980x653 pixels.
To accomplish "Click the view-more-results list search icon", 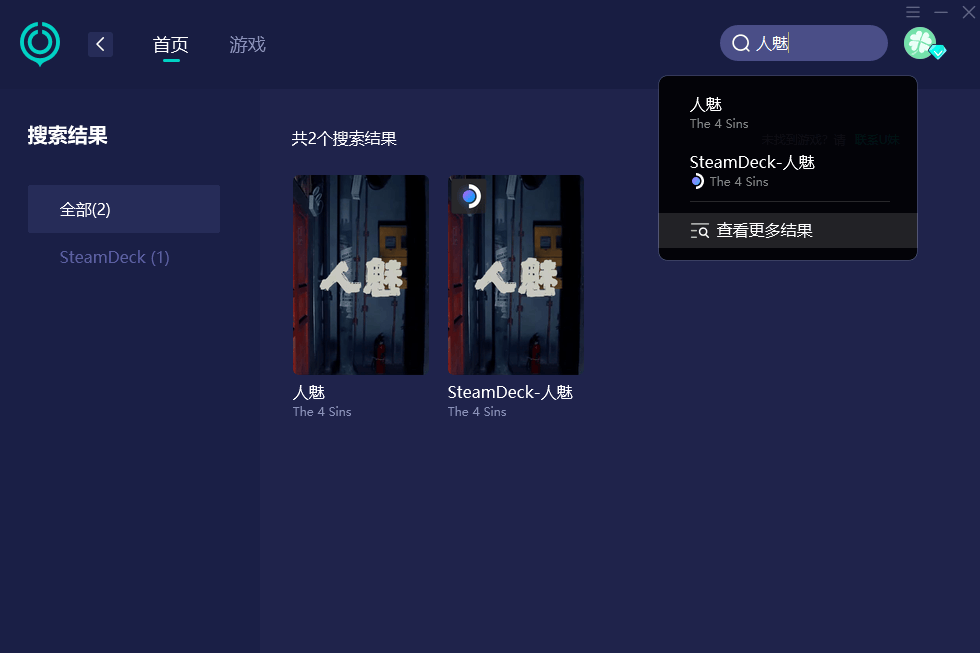I will tap(699, 231).
